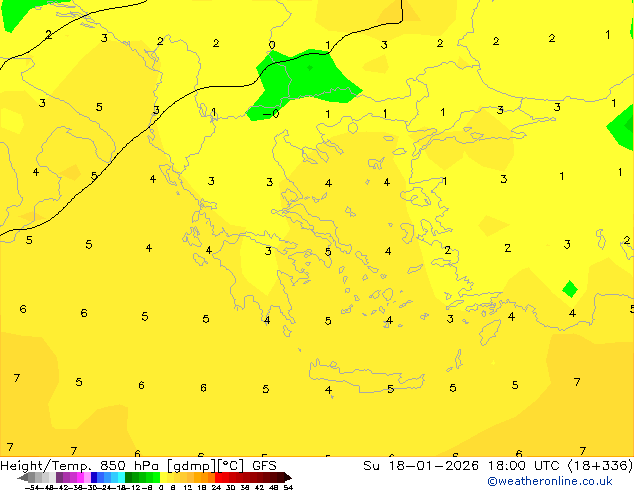Viewport: 634px width, 490px height.
Task: Click the weatheronline.co.uk copyright link
Action: click(x=549, y=481)
